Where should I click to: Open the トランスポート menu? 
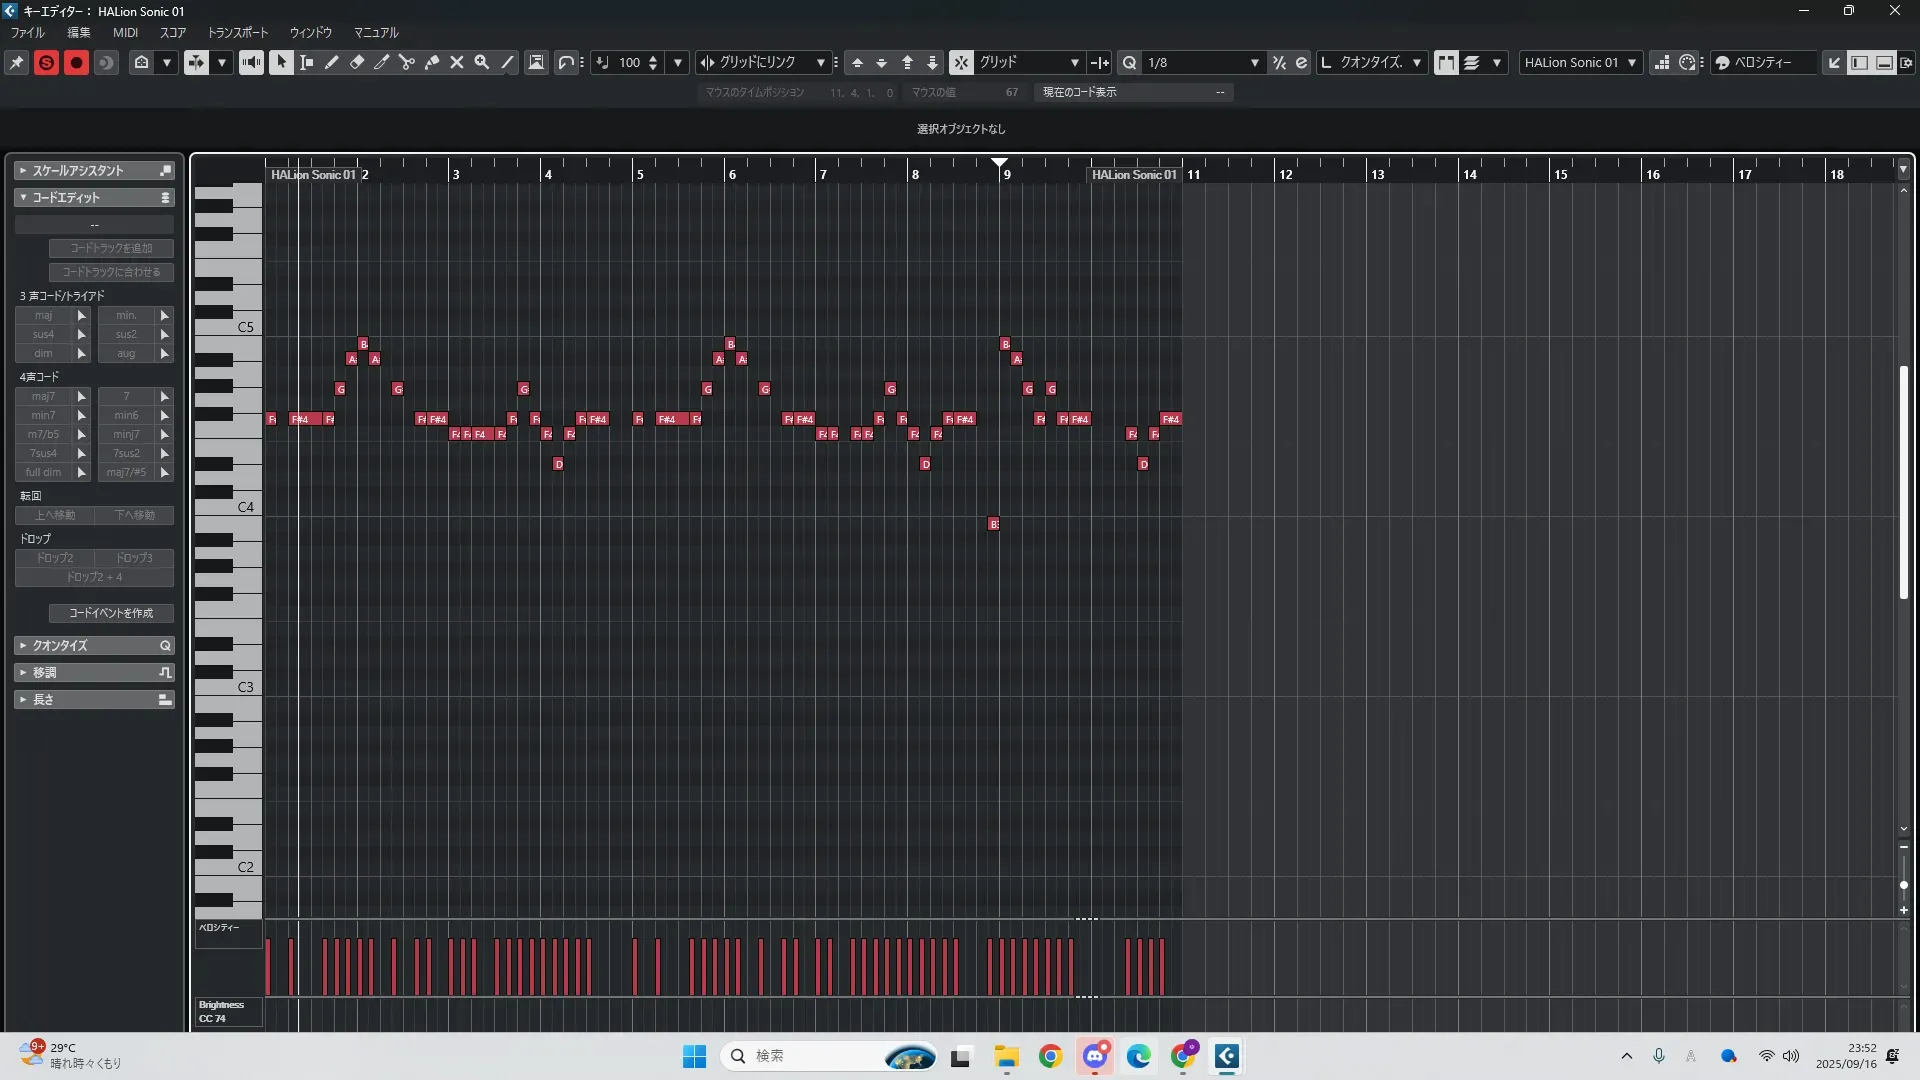pos(237,32)
